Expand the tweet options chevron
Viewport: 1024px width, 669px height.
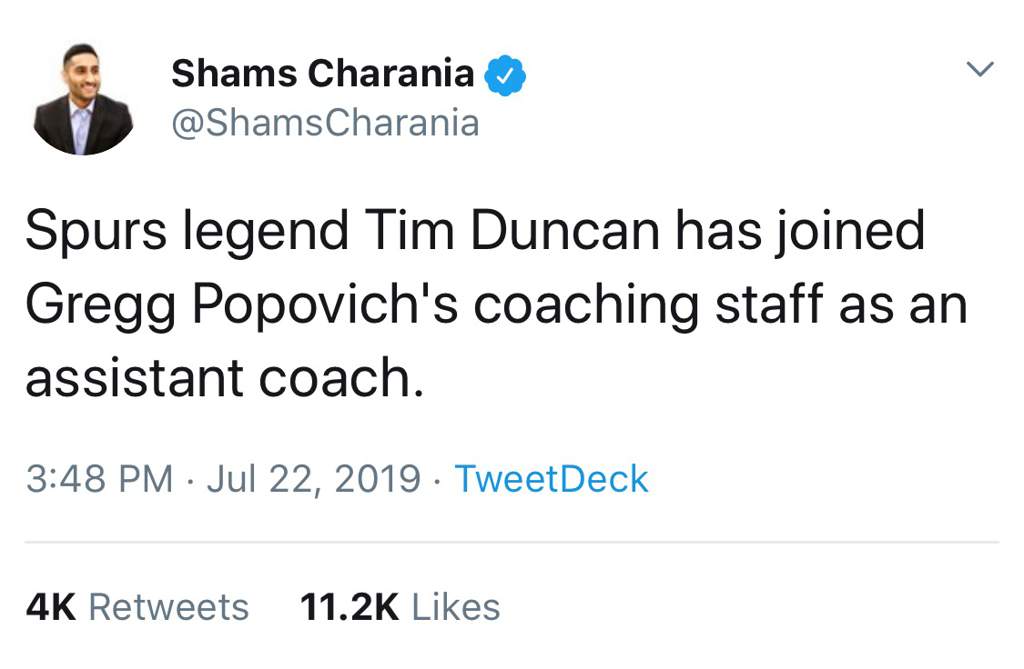[980, 69]
